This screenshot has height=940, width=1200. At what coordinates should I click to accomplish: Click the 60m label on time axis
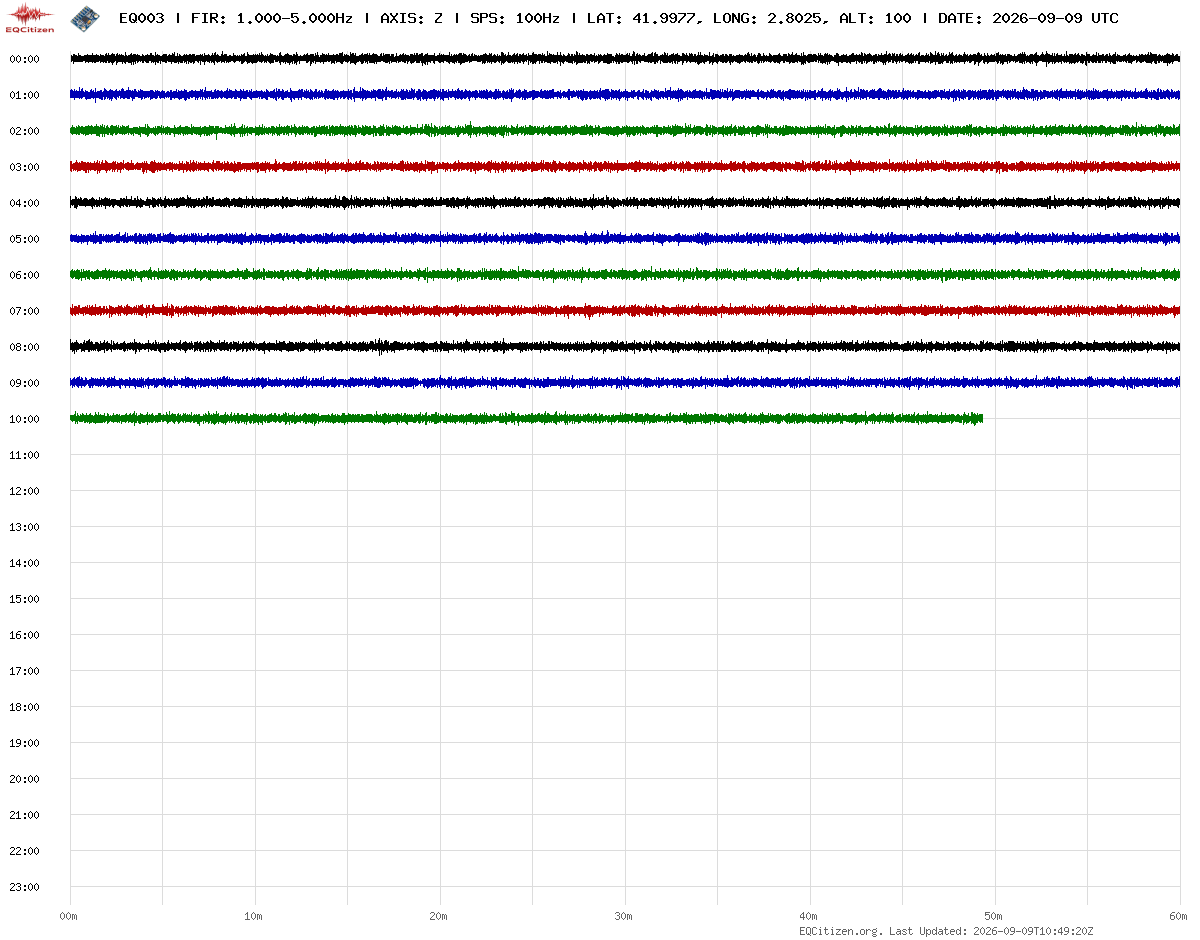pyautogui.click(x=1179, y=916)
